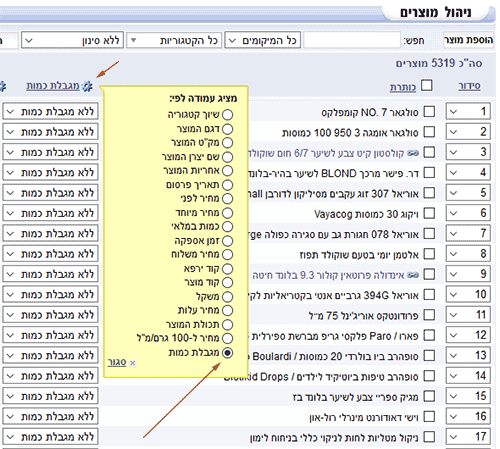Open quantity limit dropdown for ויקוג Vayacog row
The image size is (500, 449).
click(x=50, y=213)
